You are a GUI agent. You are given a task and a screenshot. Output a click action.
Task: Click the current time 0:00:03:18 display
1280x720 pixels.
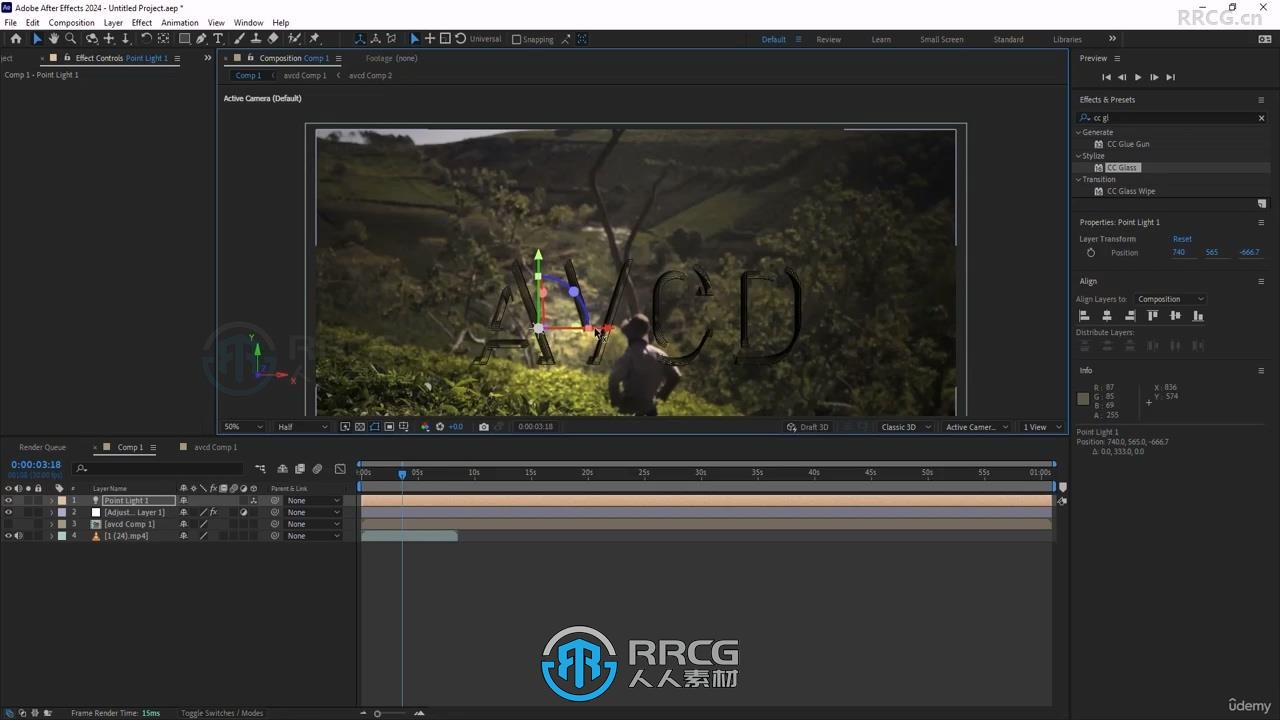tap(36, 464)
